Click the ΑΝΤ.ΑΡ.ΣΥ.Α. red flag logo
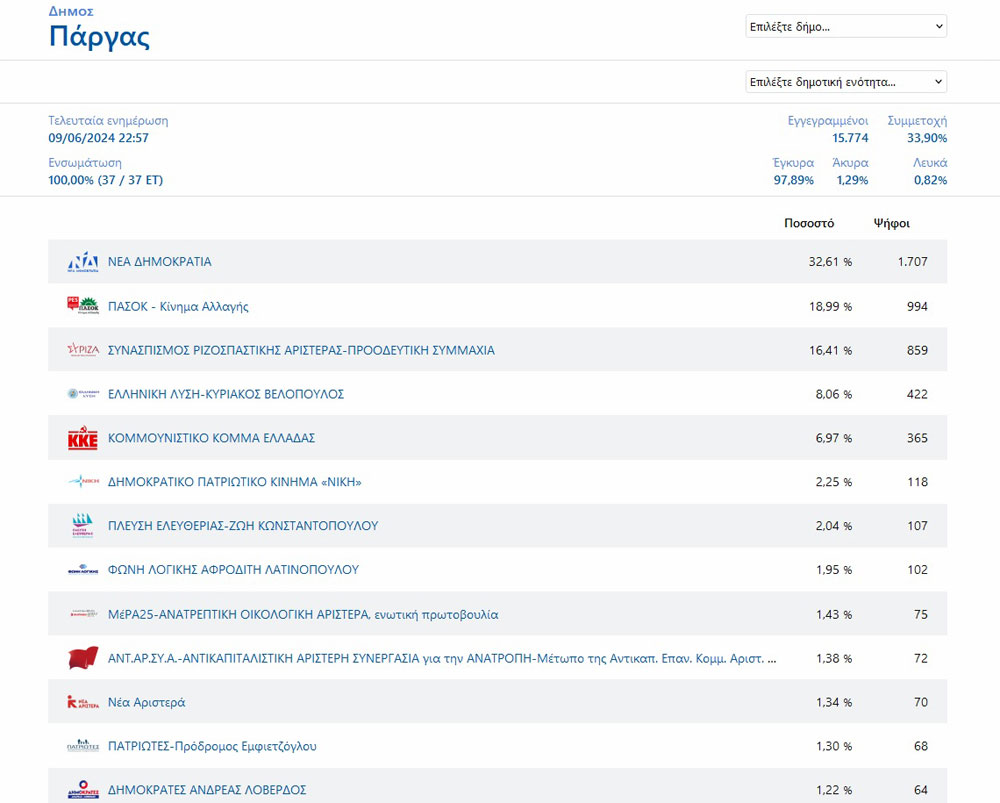 point(82,658)
